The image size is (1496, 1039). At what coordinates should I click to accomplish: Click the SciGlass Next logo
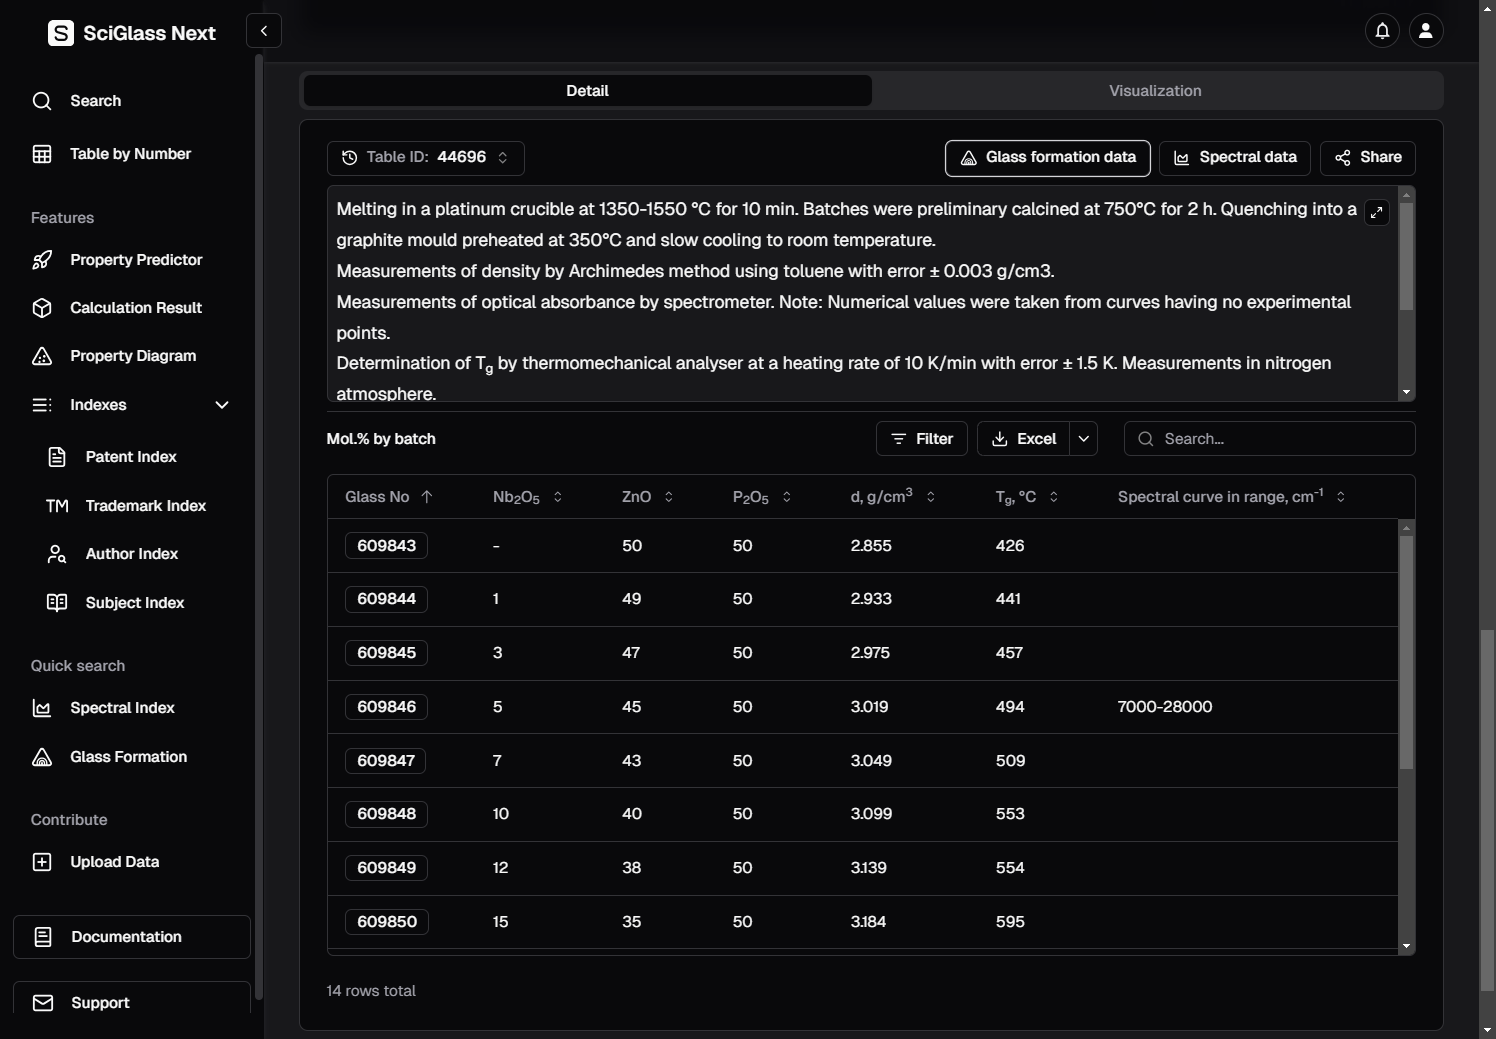[x=132, y=33]
